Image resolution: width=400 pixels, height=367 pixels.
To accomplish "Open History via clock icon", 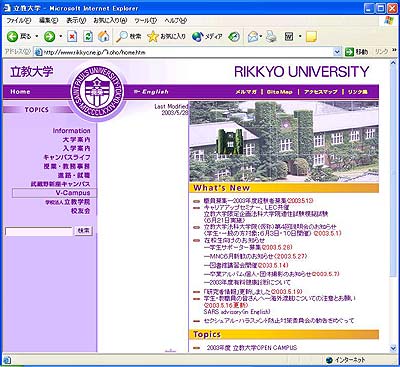I will tap(234, 36).
